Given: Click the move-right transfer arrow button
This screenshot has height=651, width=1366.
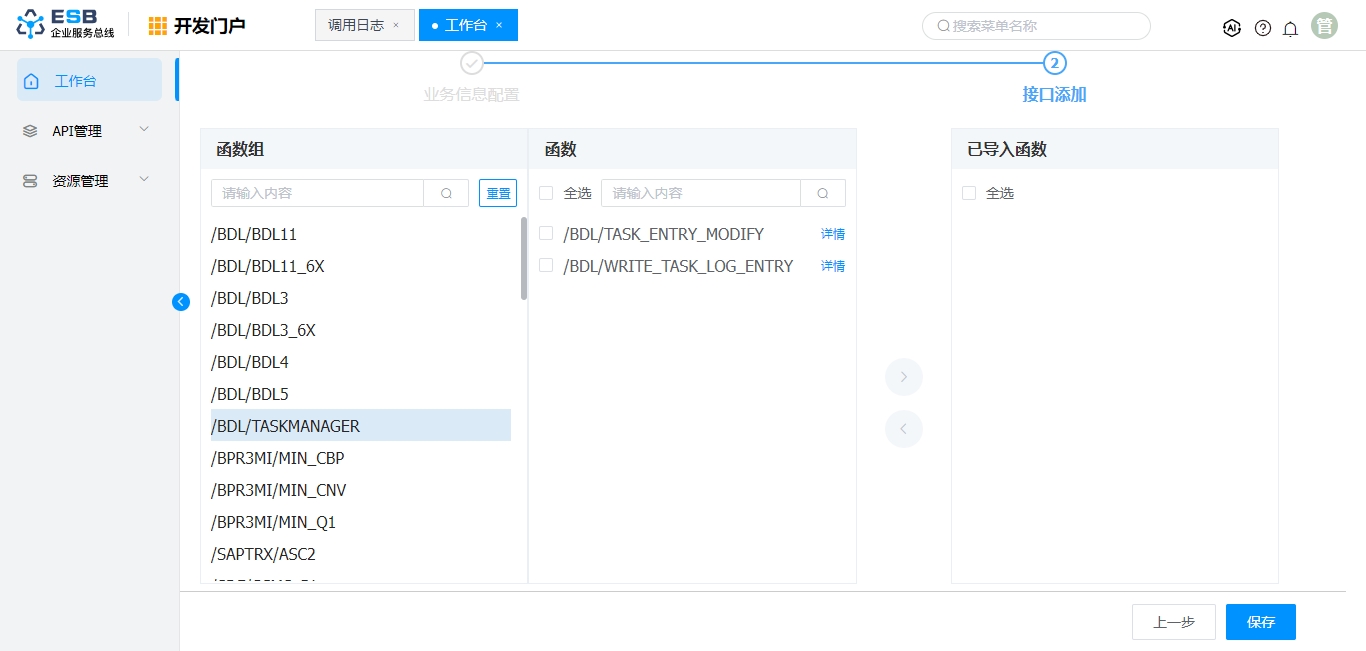Looking at the screenshot, I should [903, 377].
